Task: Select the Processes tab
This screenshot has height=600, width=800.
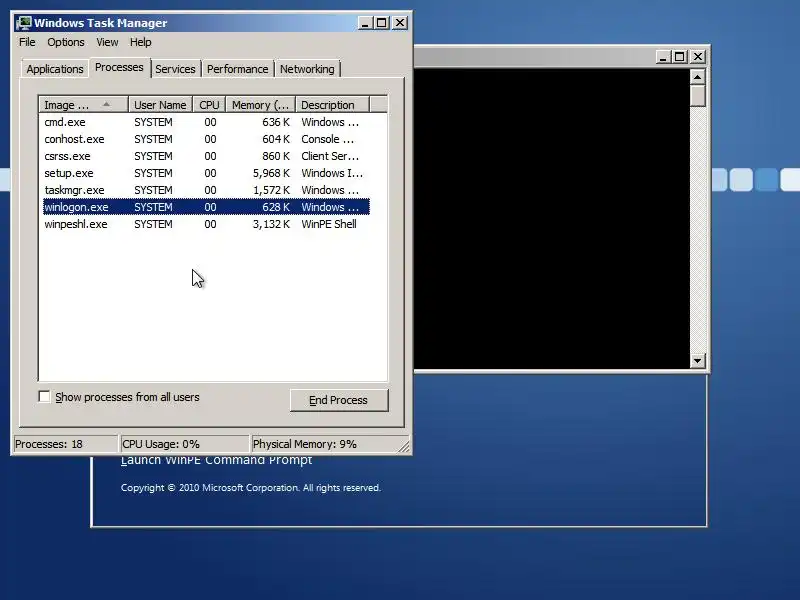Action: pos(119,67)
